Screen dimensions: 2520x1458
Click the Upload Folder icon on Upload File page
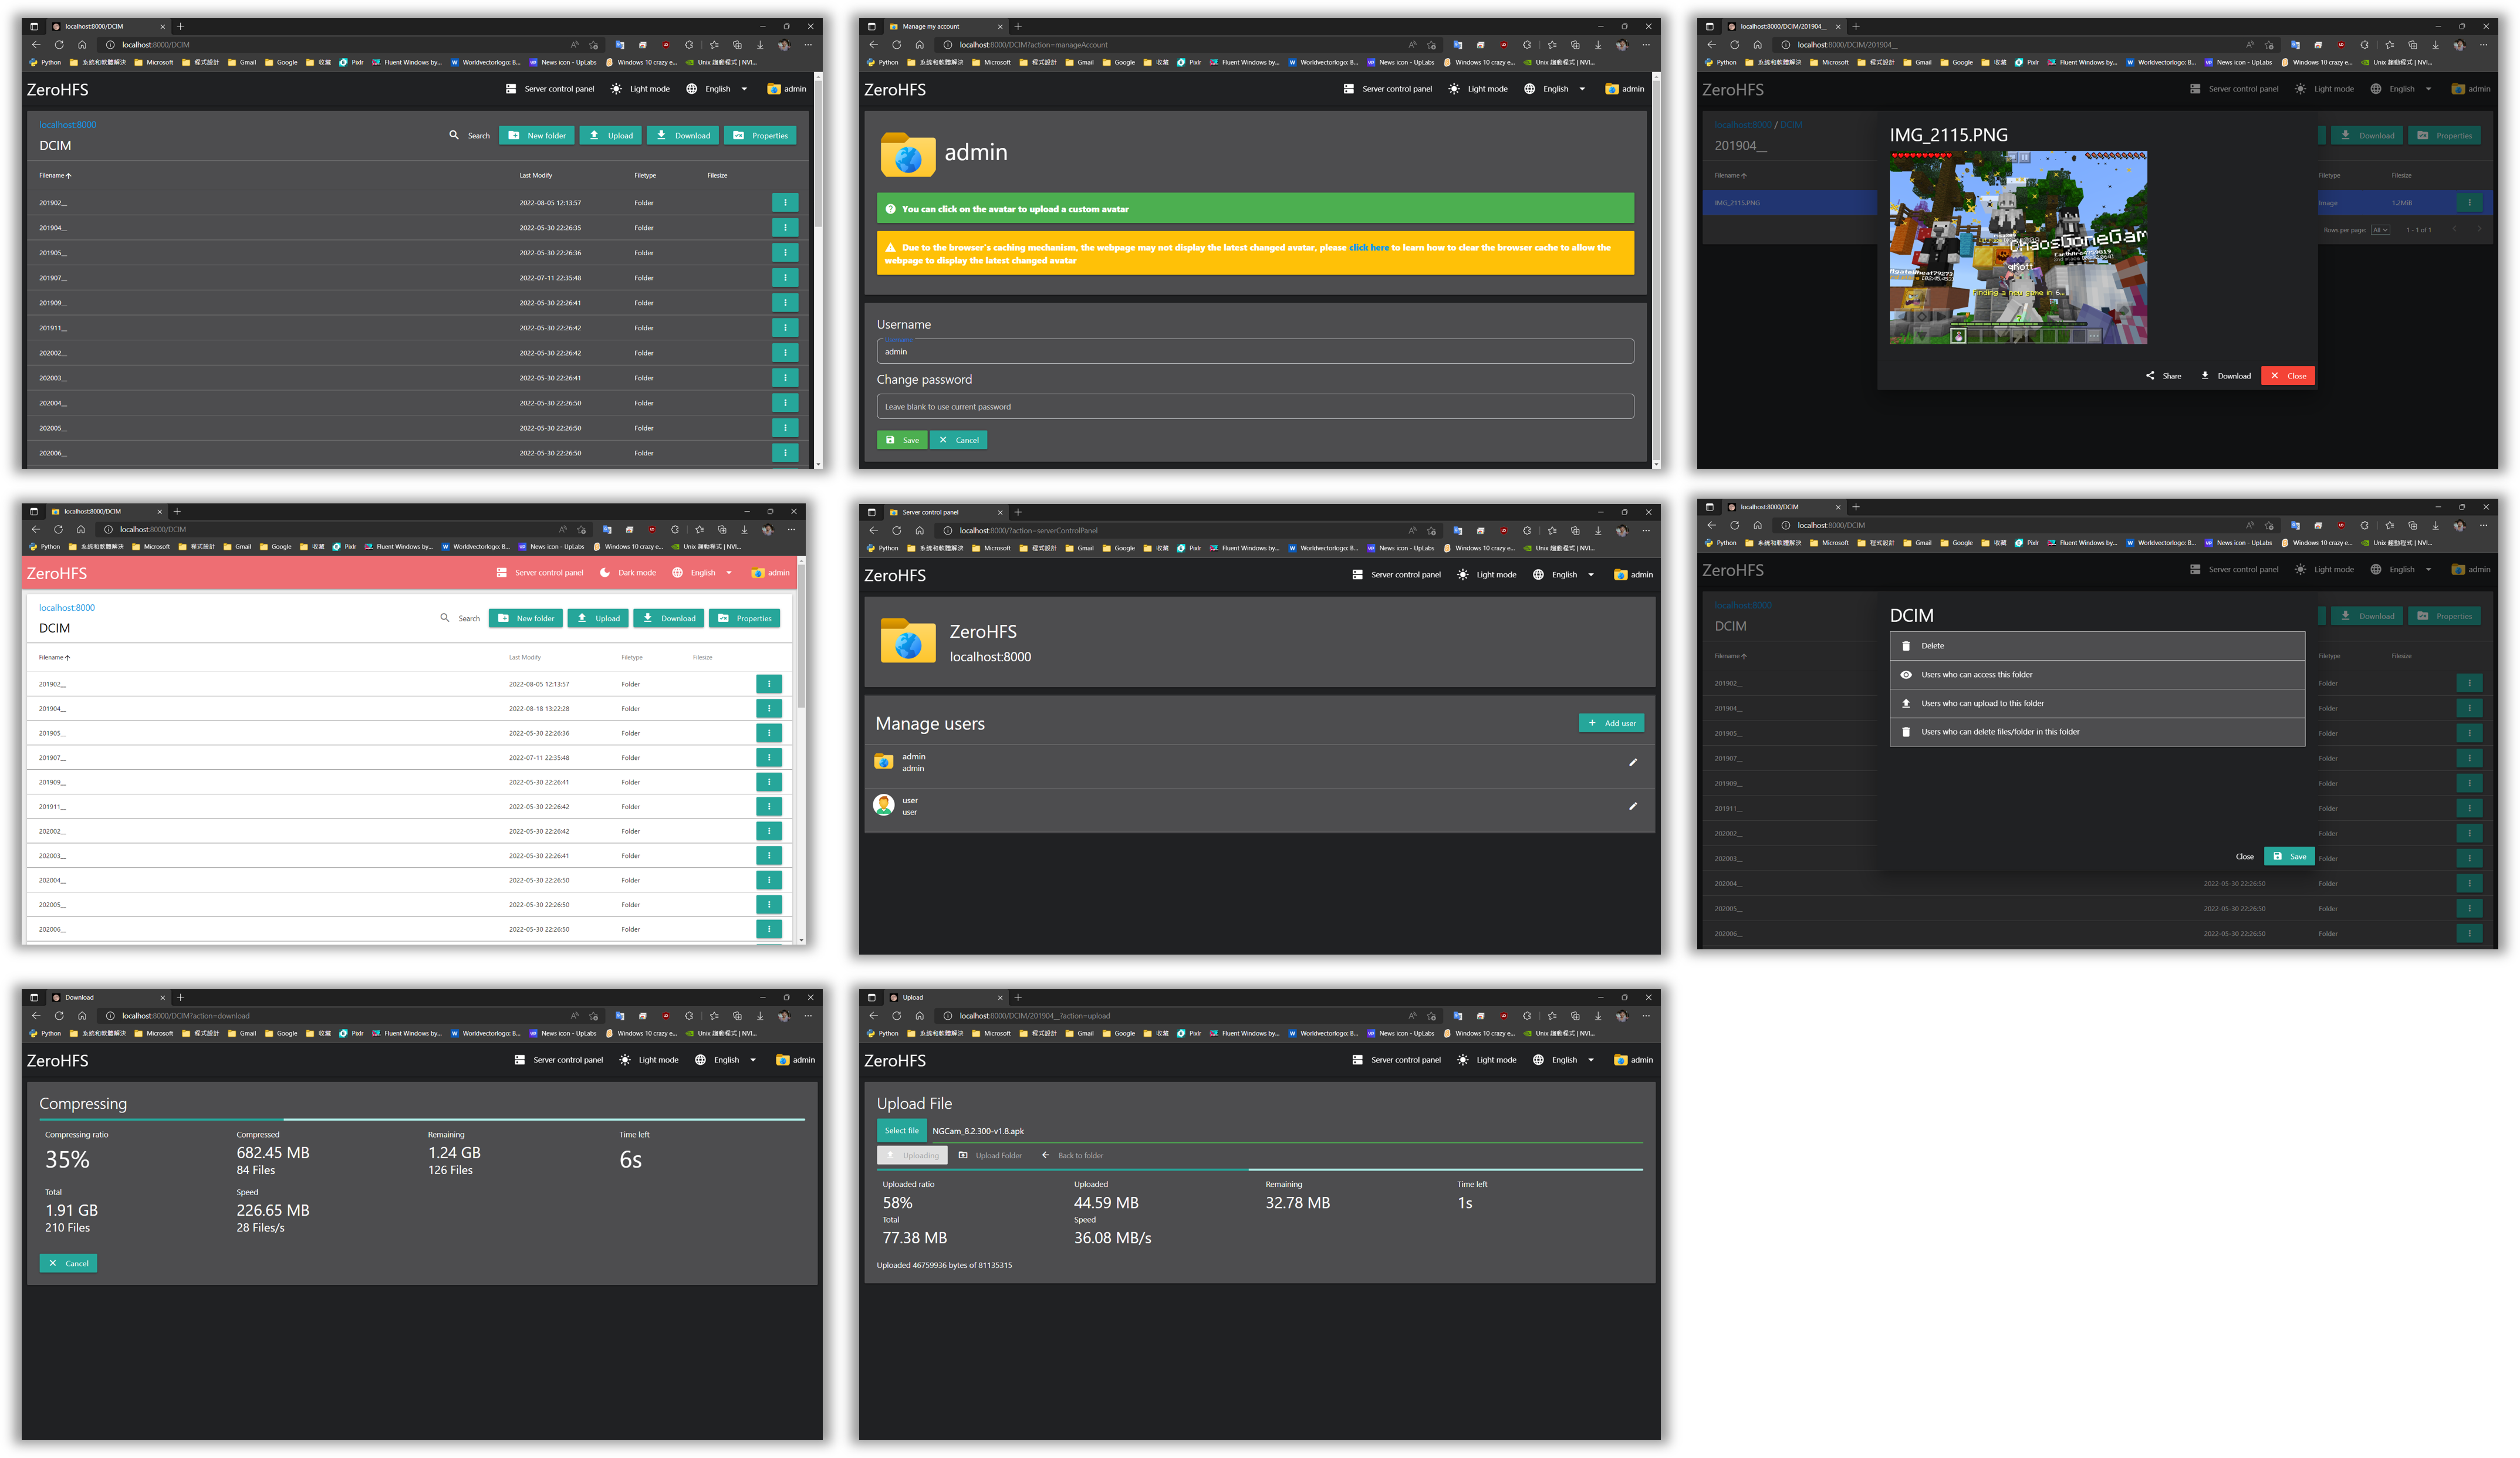click(963, 1155)
